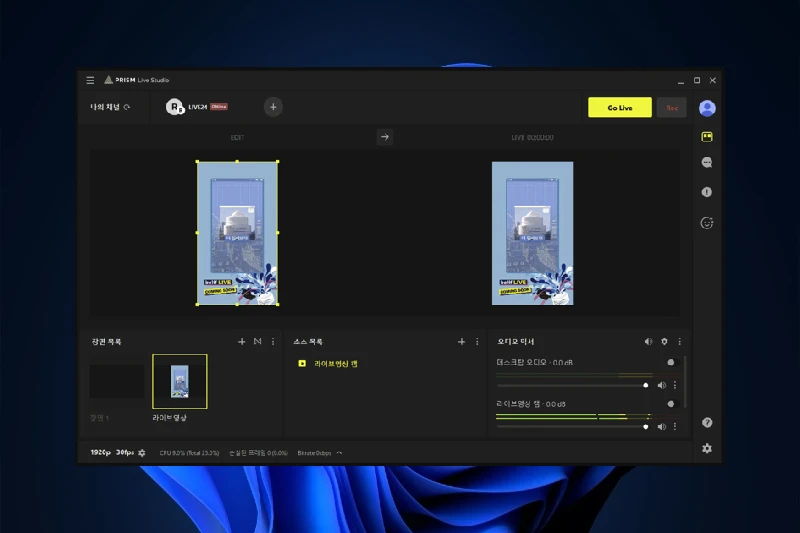The image size is (800, 533).
Task: Open the chat panel in right sidebar
Action: (x=707, y=162)
